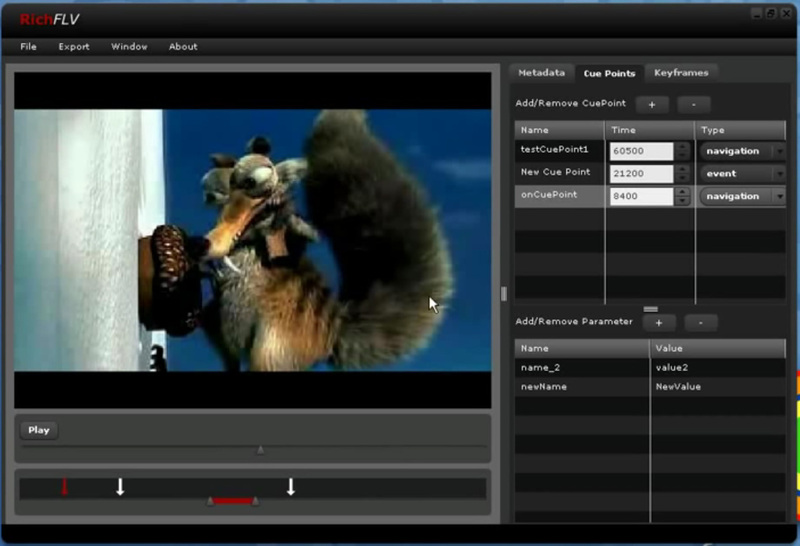
Task: Increase time of testCuePoint1 with stepper up
Action: pos(682,147)
